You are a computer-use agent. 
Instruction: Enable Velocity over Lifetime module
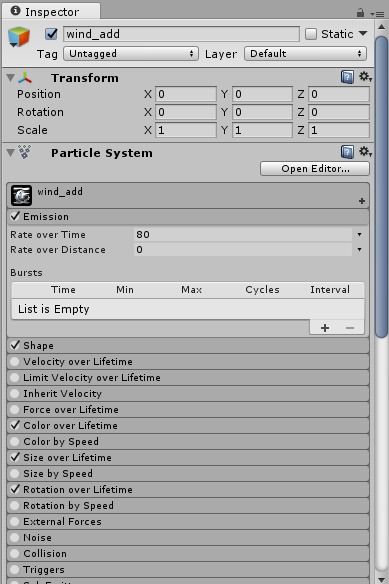tap(15, 362)
